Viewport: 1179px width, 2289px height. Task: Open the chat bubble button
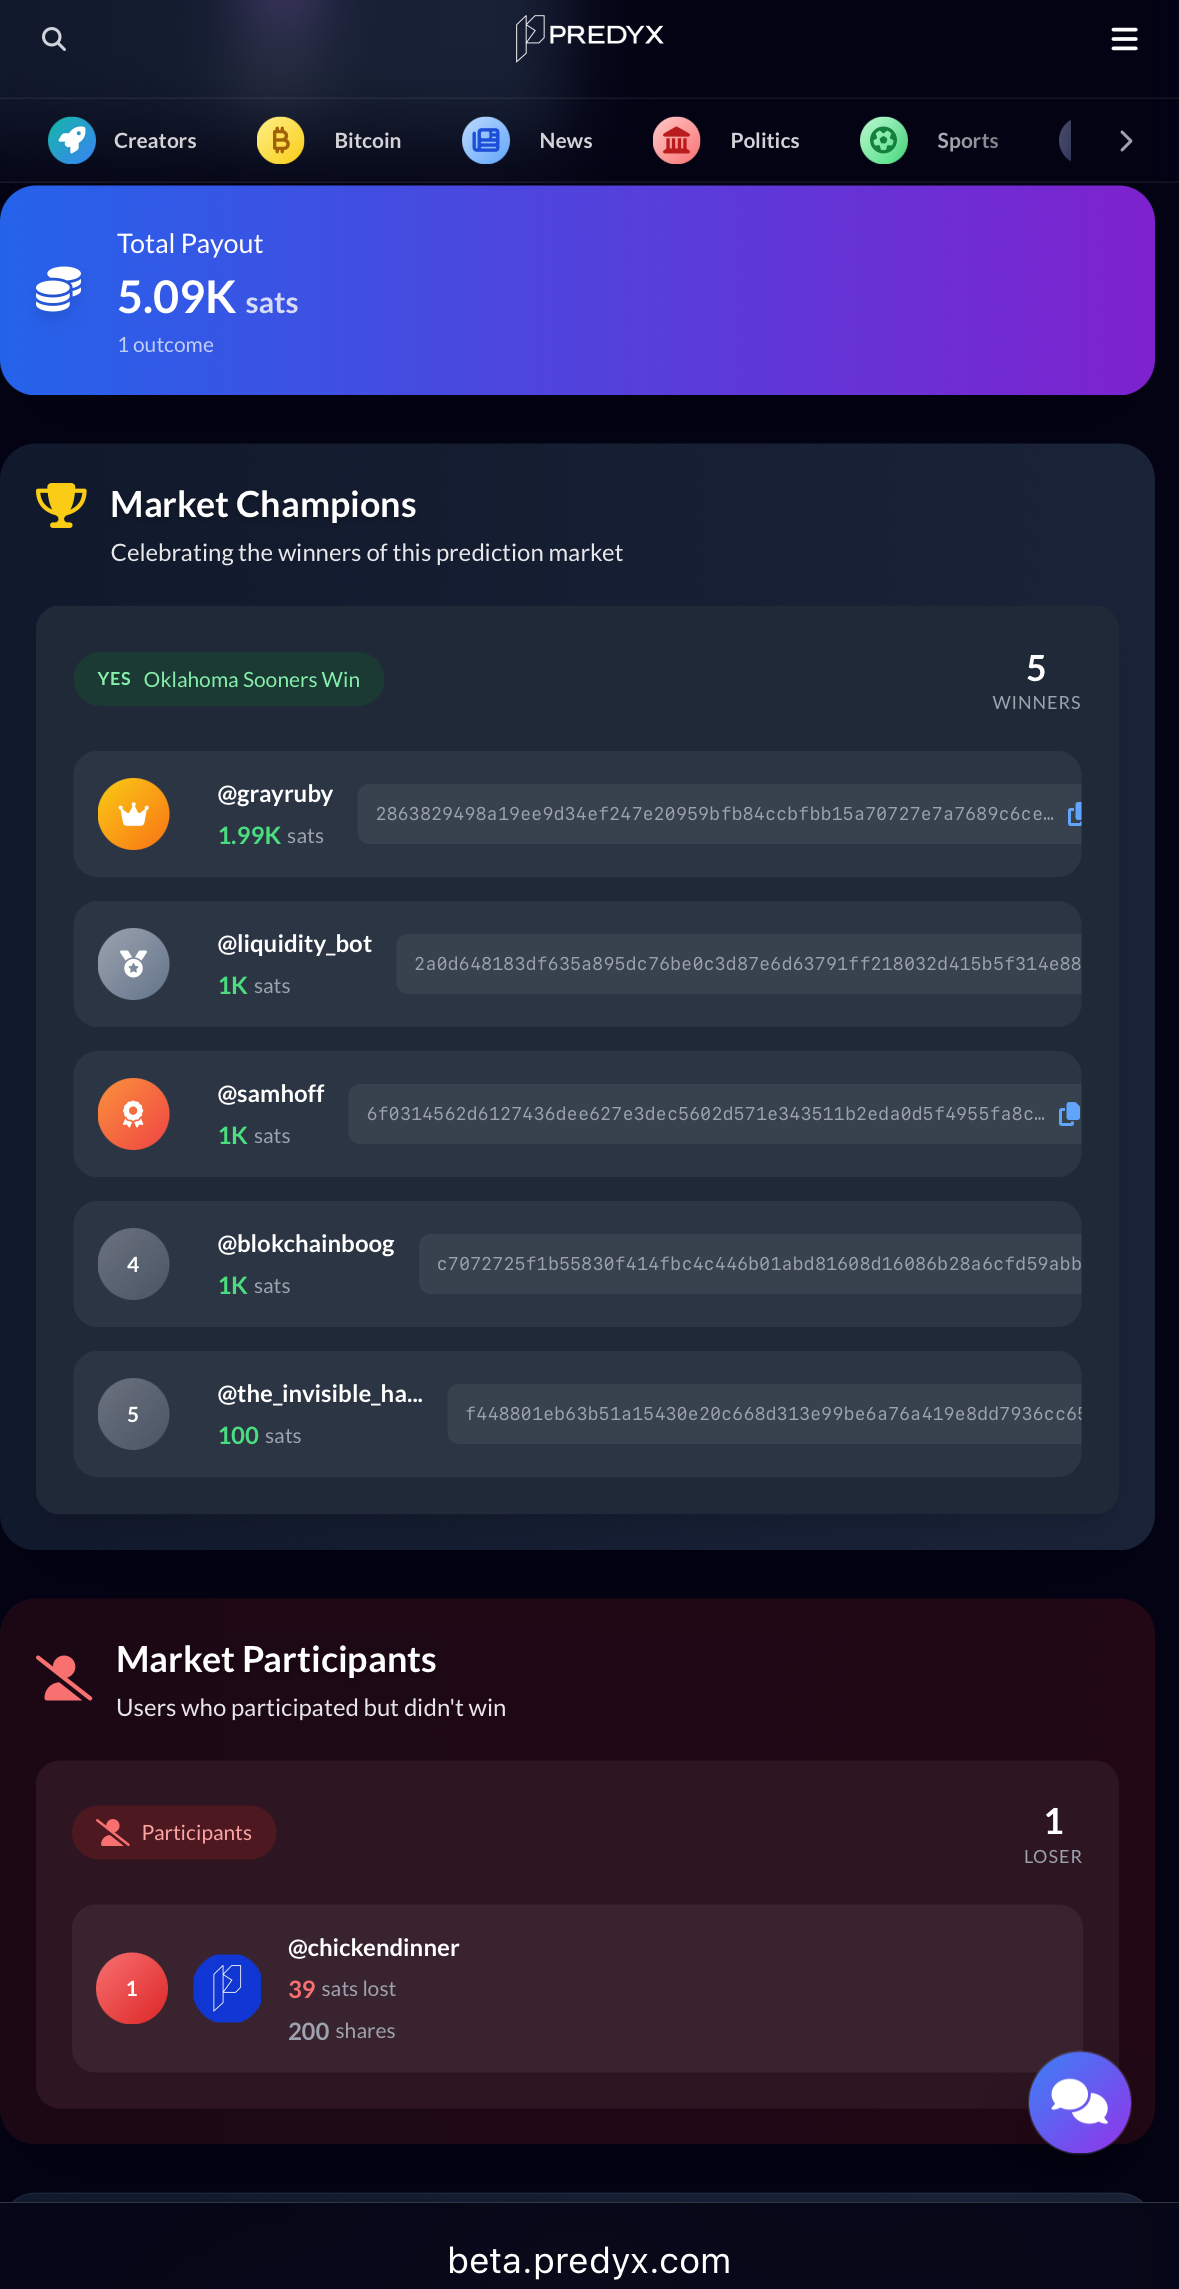(x=1080, y=2102)
